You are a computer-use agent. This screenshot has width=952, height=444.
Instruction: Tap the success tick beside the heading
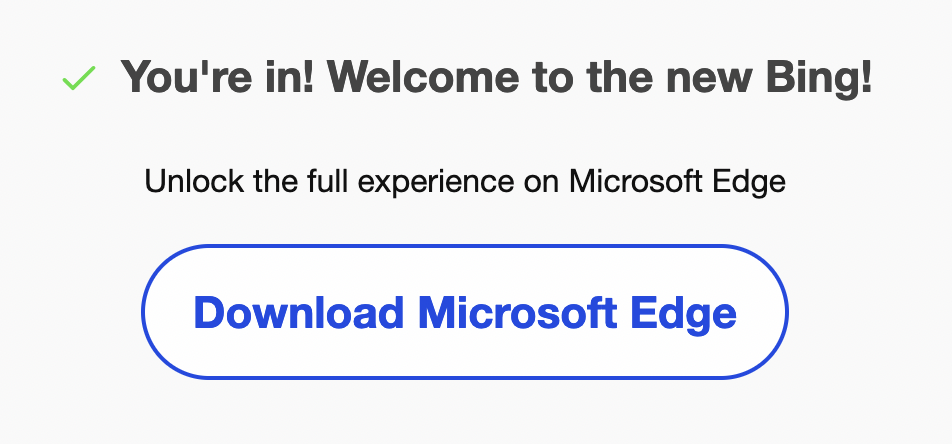(x=79, y=78)
